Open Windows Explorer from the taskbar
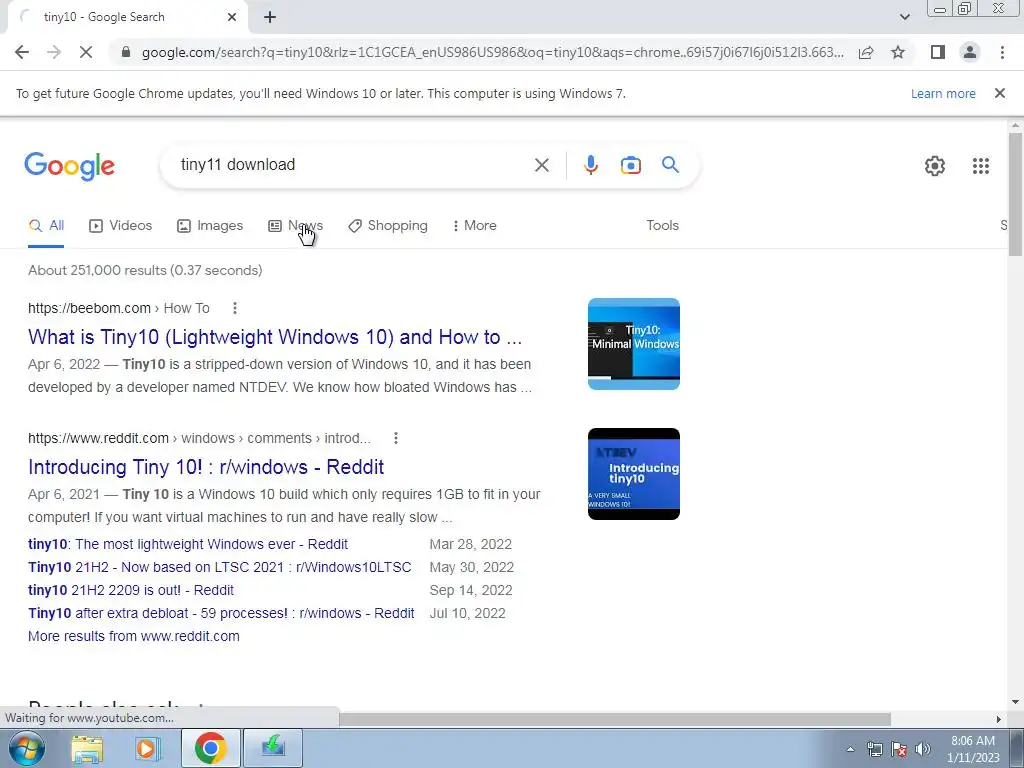The width and height of the screenshot is (1024, 768). [x=87, y=748]
